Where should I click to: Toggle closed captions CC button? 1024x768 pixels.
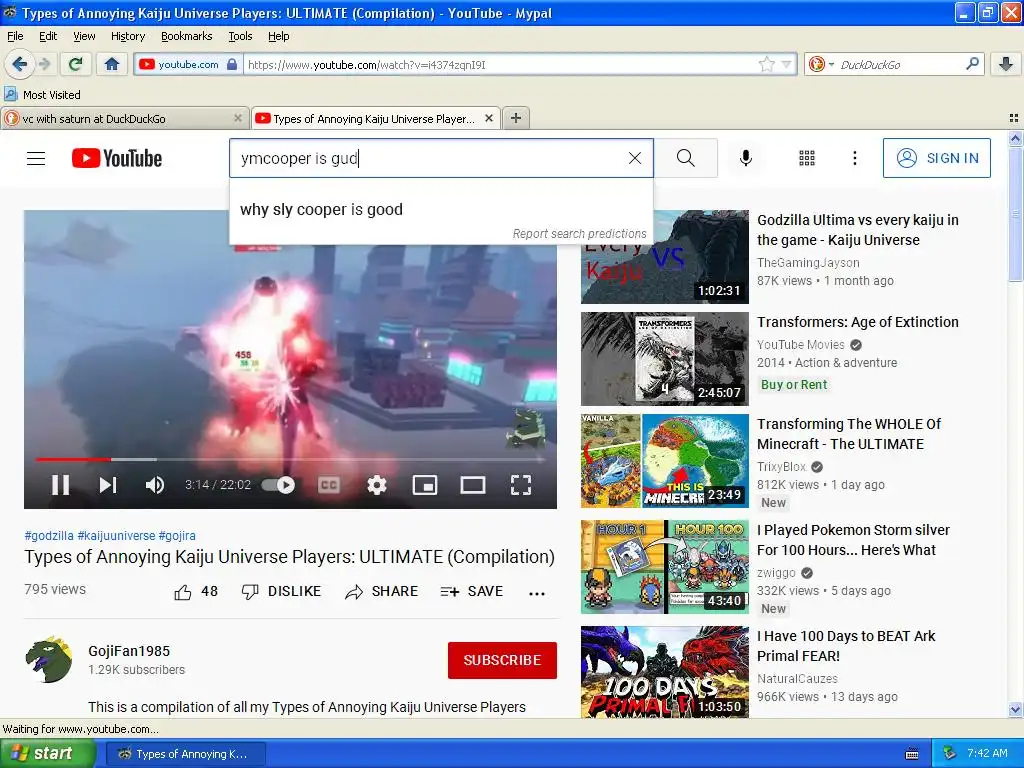(328, 485)
